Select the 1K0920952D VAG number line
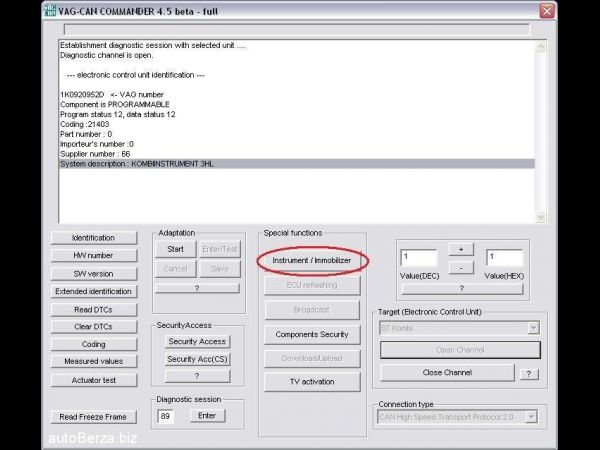The image size is (600, 450). click(x=297, y=95)
